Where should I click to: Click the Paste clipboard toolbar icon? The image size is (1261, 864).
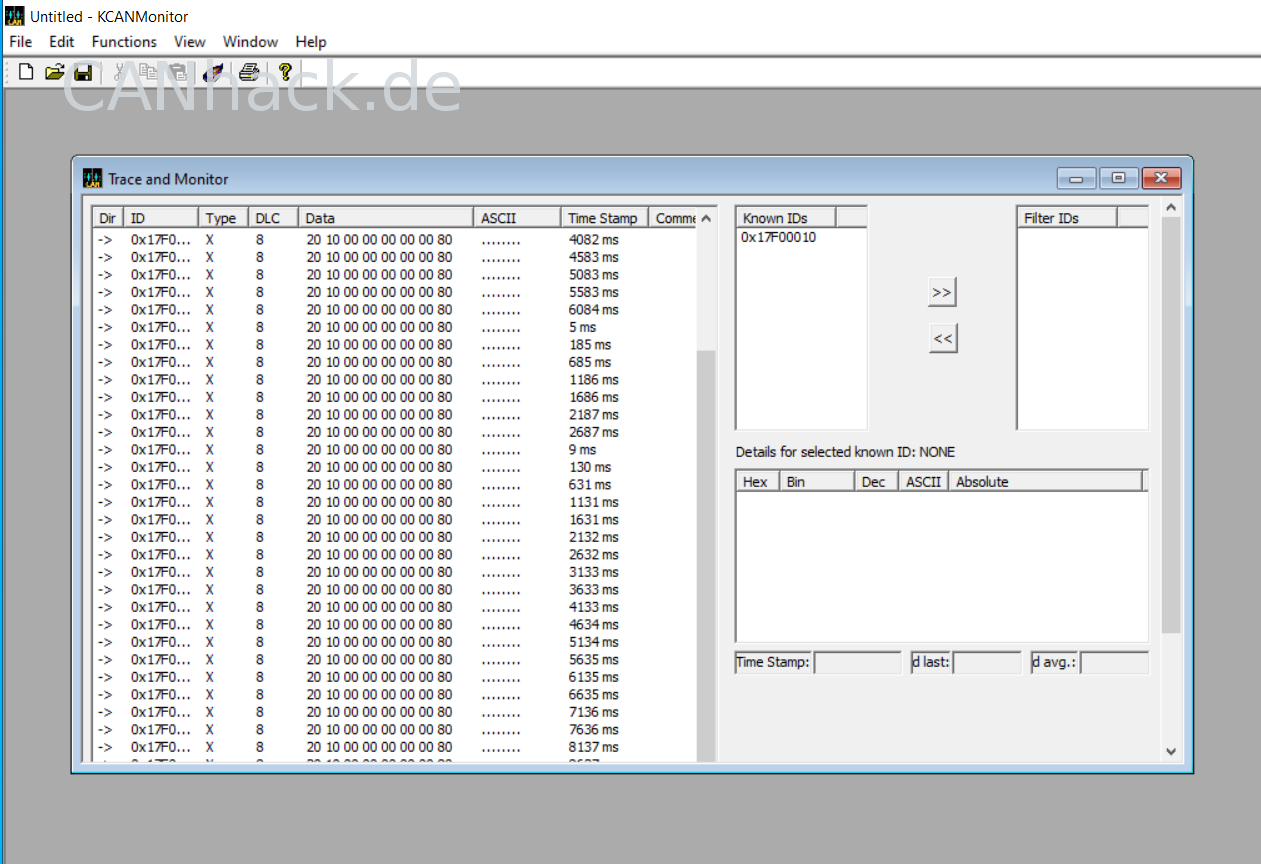pos(177,72)
